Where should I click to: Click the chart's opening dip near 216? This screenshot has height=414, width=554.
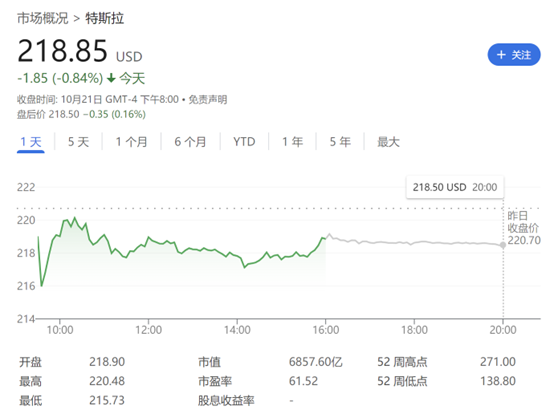(x=42, y=285)
